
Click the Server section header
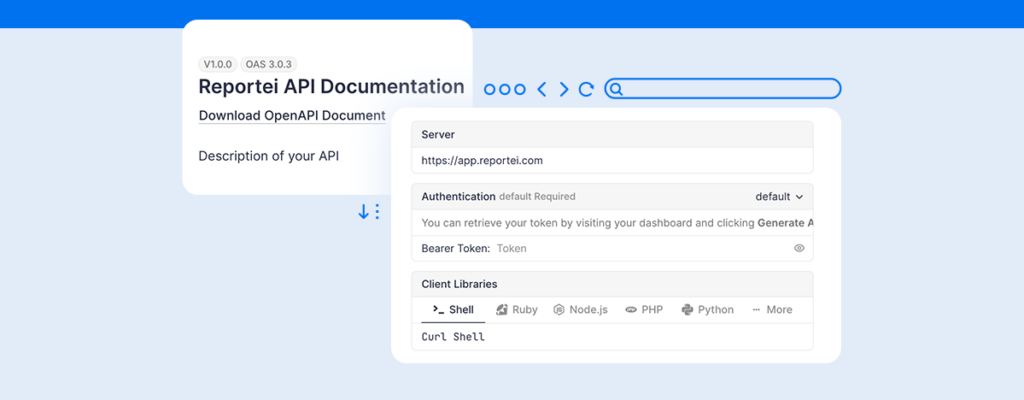[x=438, y=135]
